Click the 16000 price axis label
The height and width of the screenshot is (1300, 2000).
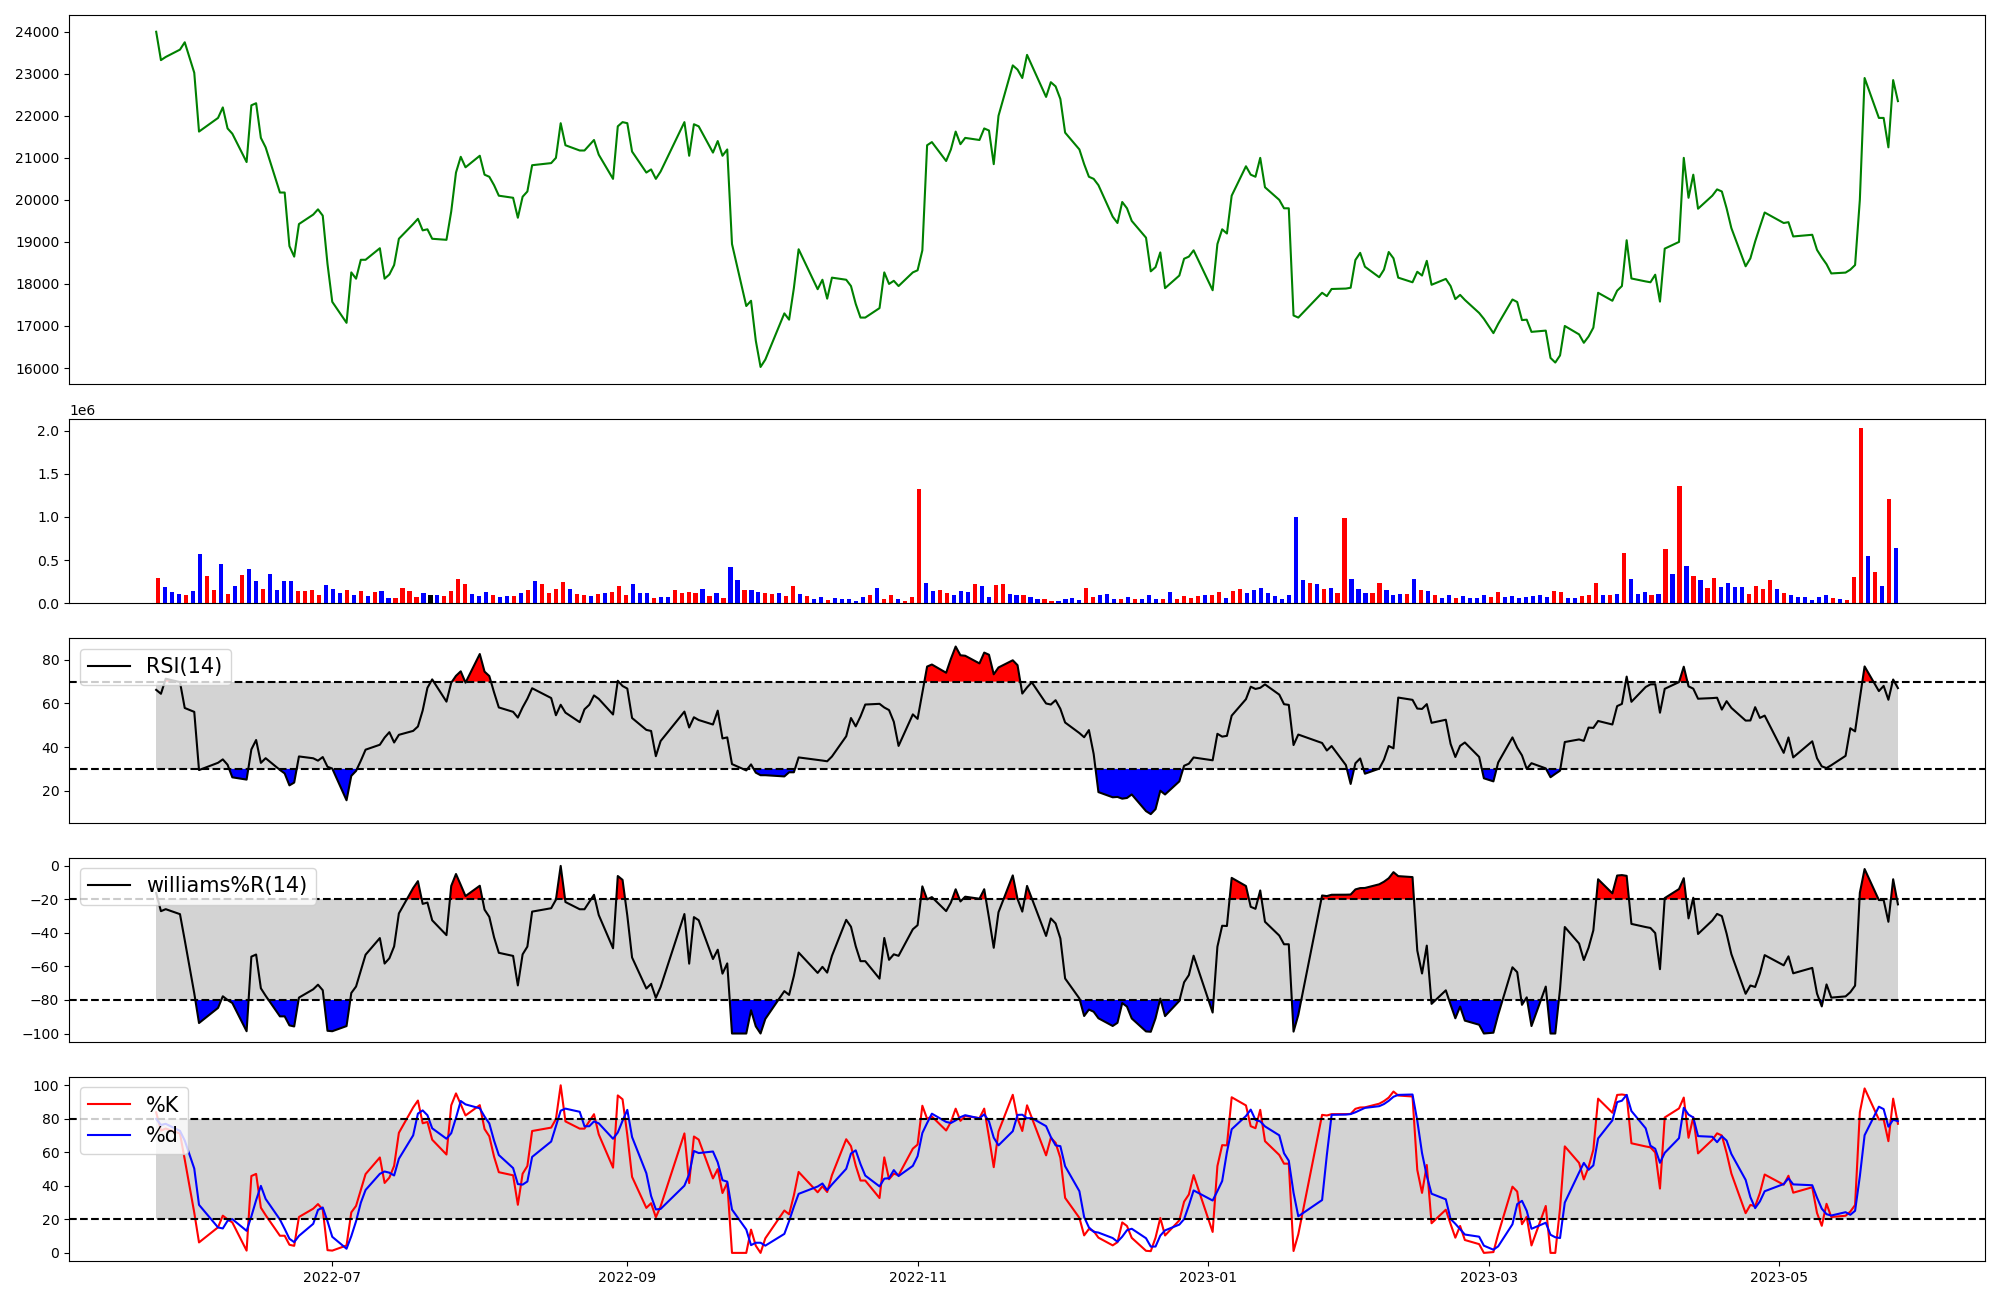[x=37, y=369]
